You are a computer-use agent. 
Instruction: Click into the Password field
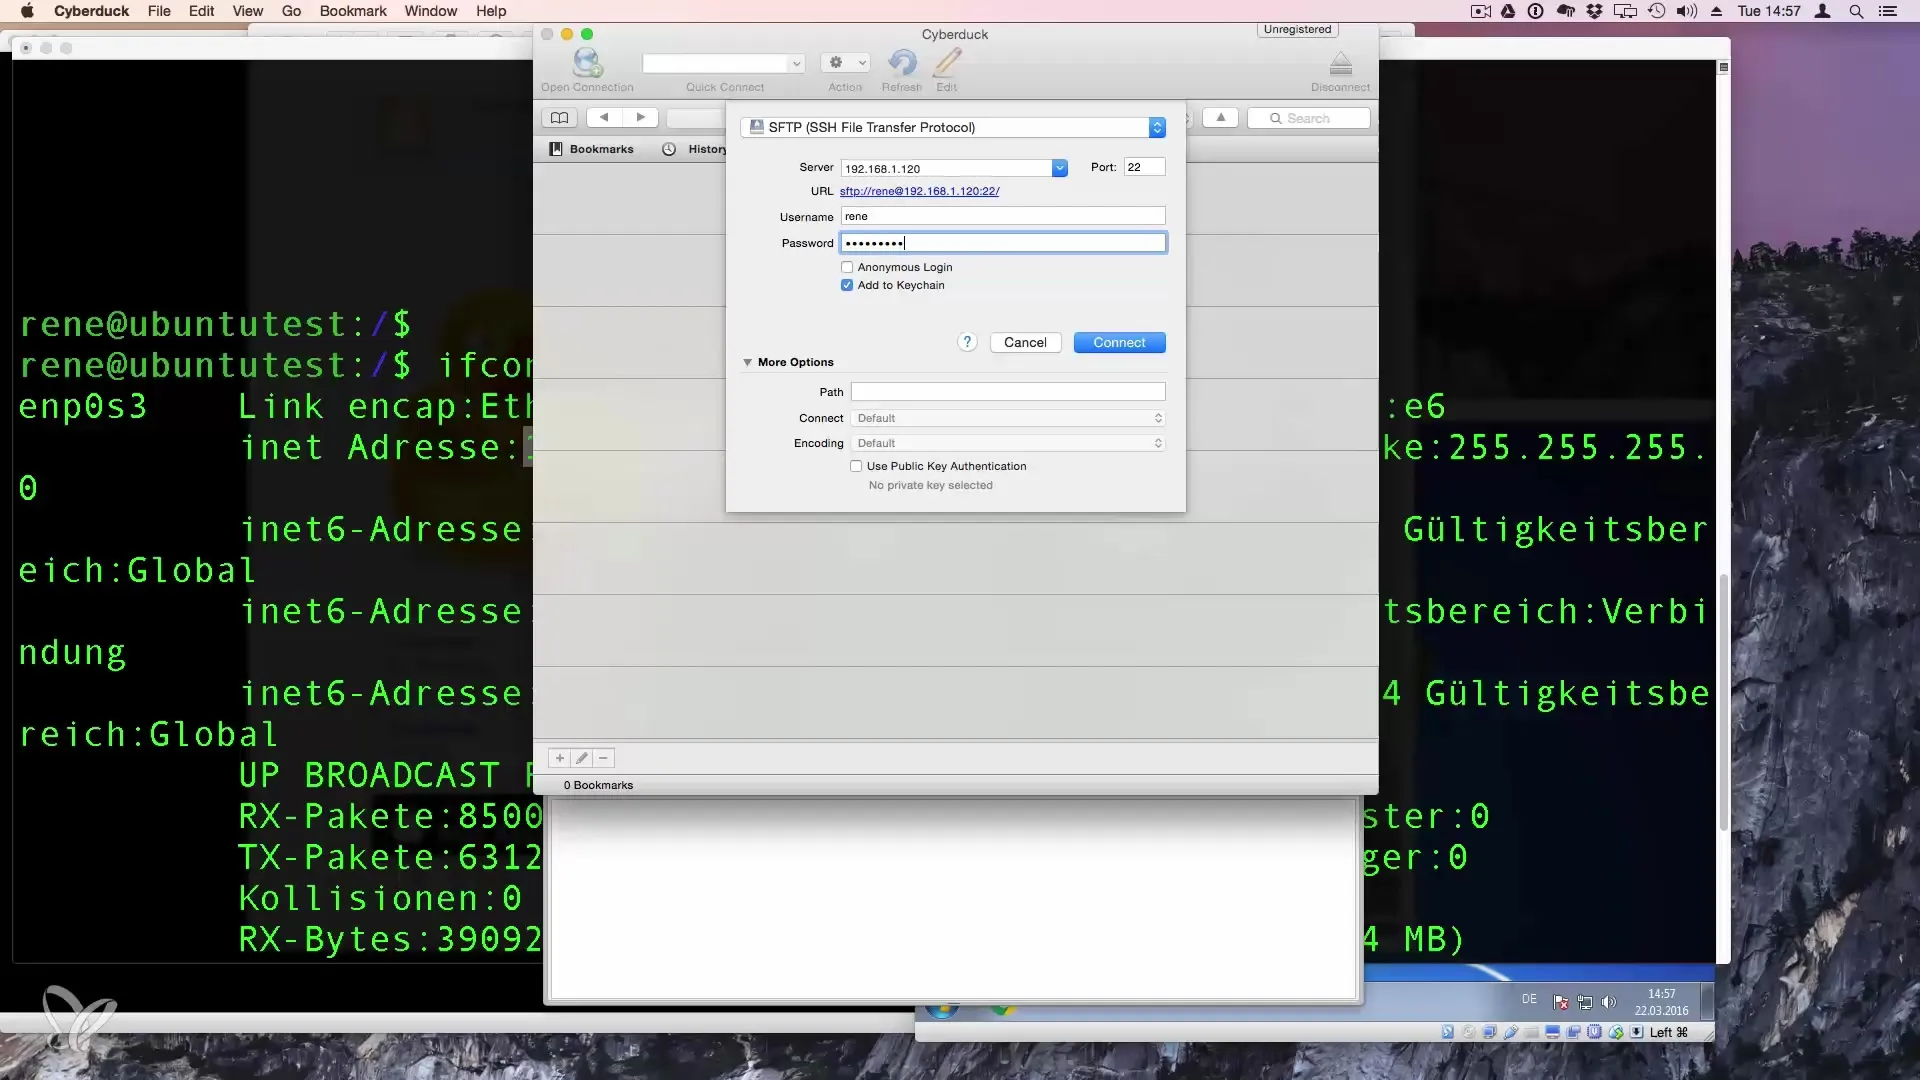[1003, 243]
